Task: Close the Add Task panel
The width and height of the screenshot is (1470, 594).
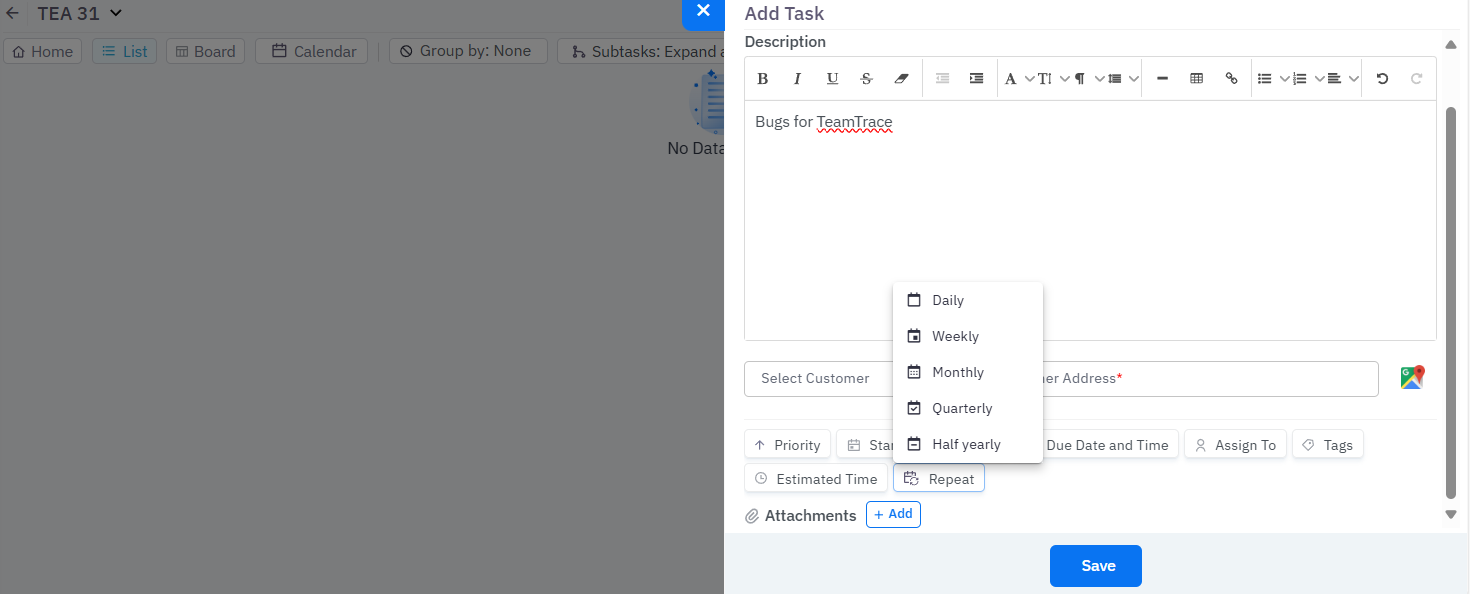Action: tap(703, 11)
